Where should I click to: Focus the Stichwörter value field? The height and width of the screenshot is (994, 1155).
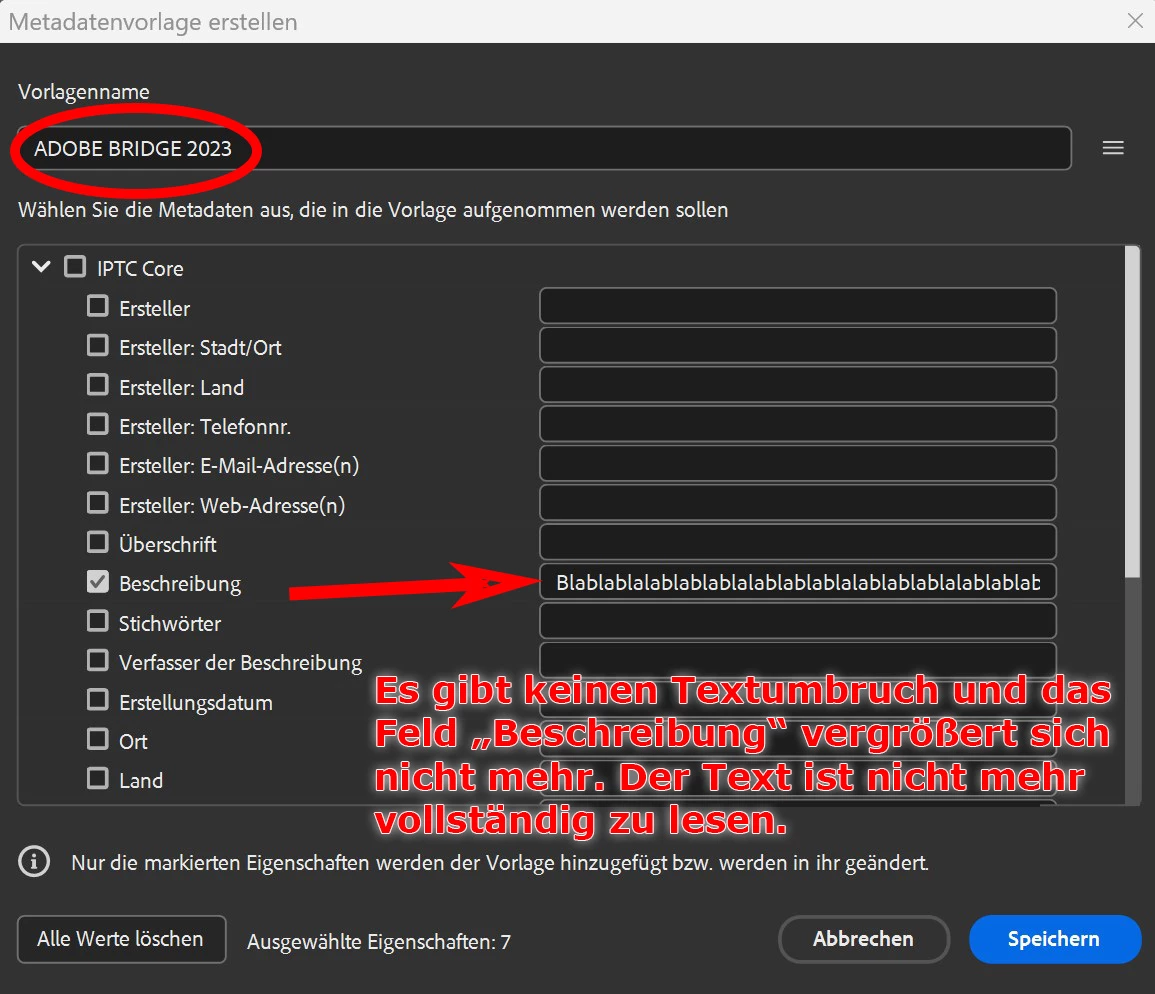[x=798, y=621]
